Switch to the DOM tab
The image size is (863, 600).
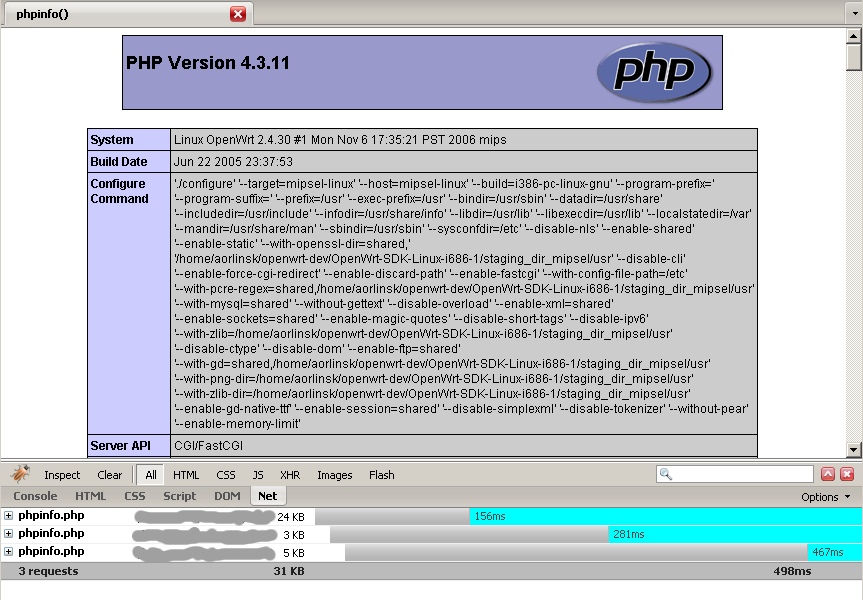tap(227, 496)
